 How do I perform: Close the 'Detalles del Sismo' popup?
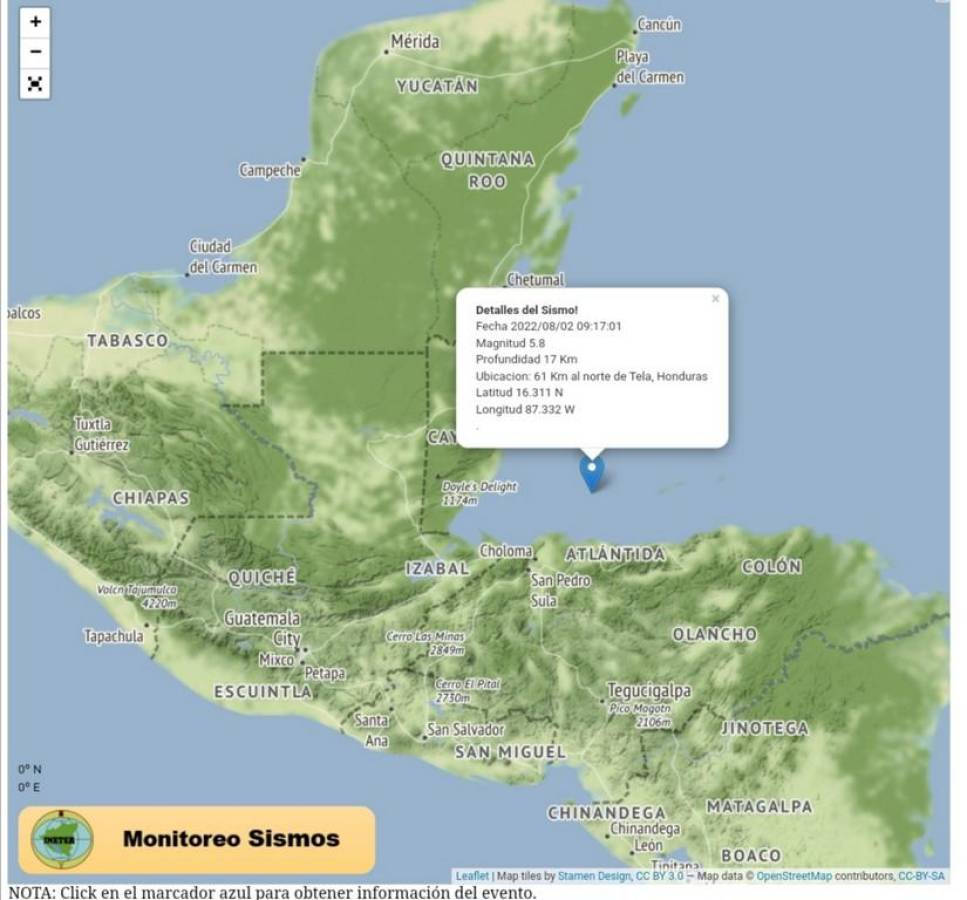coord(716,297)
